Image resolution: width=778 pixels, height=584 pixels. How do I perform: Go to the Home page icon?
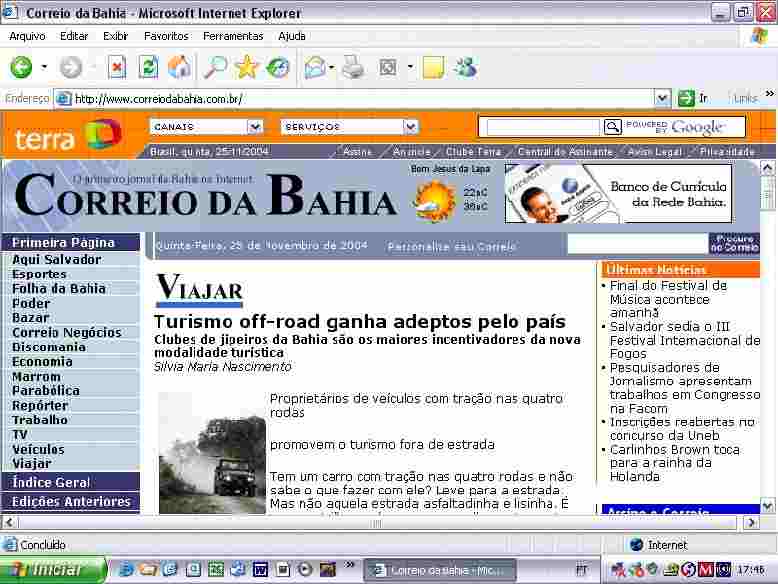tap(179, 67)
